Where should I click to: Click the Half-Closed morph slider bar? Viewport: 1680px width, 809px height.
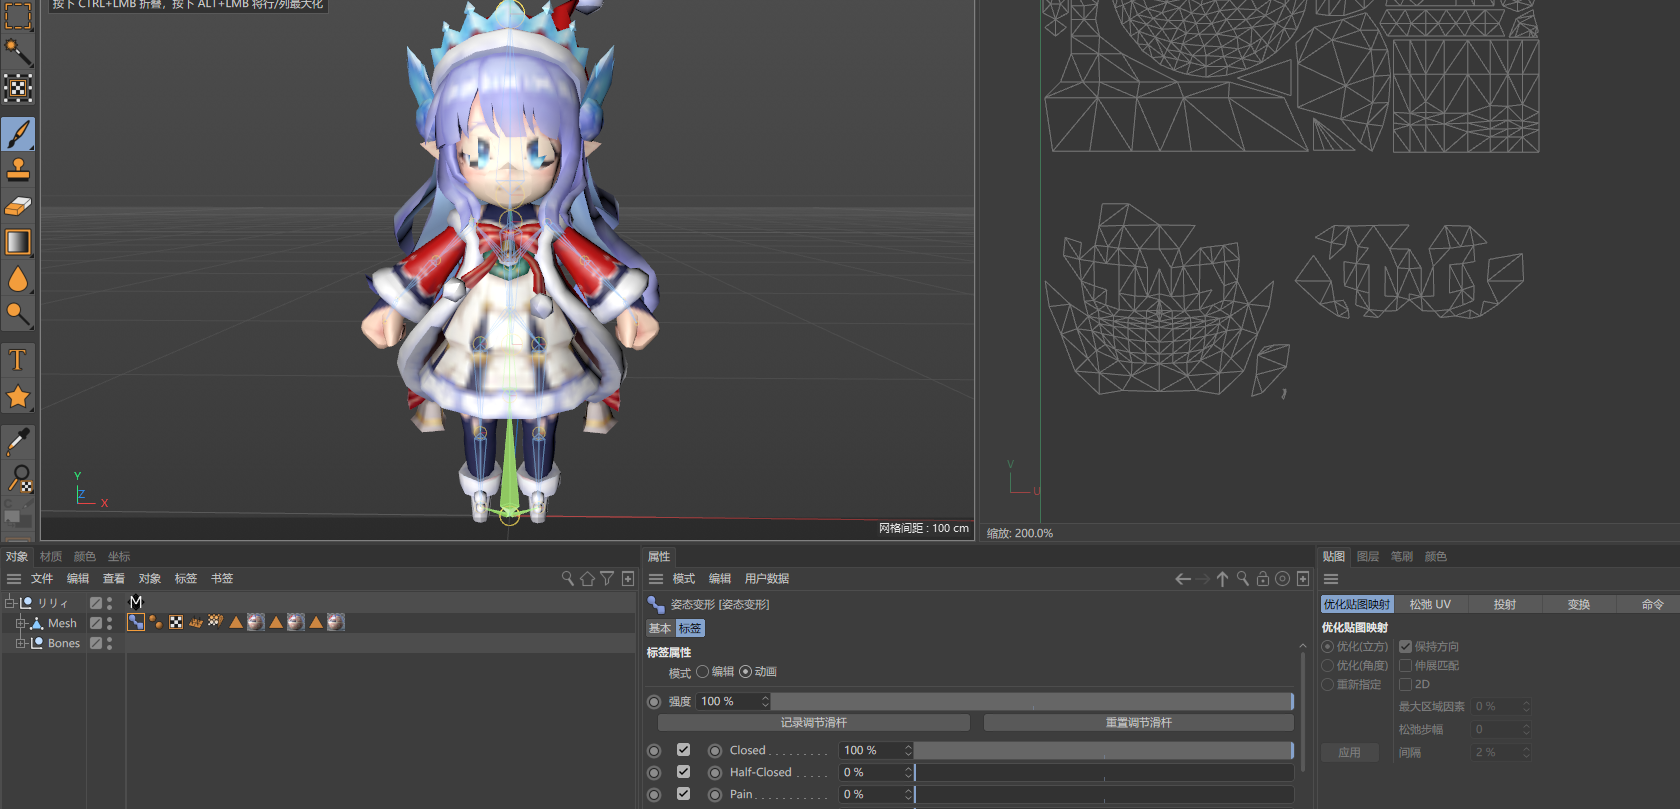pos(1104,772)
